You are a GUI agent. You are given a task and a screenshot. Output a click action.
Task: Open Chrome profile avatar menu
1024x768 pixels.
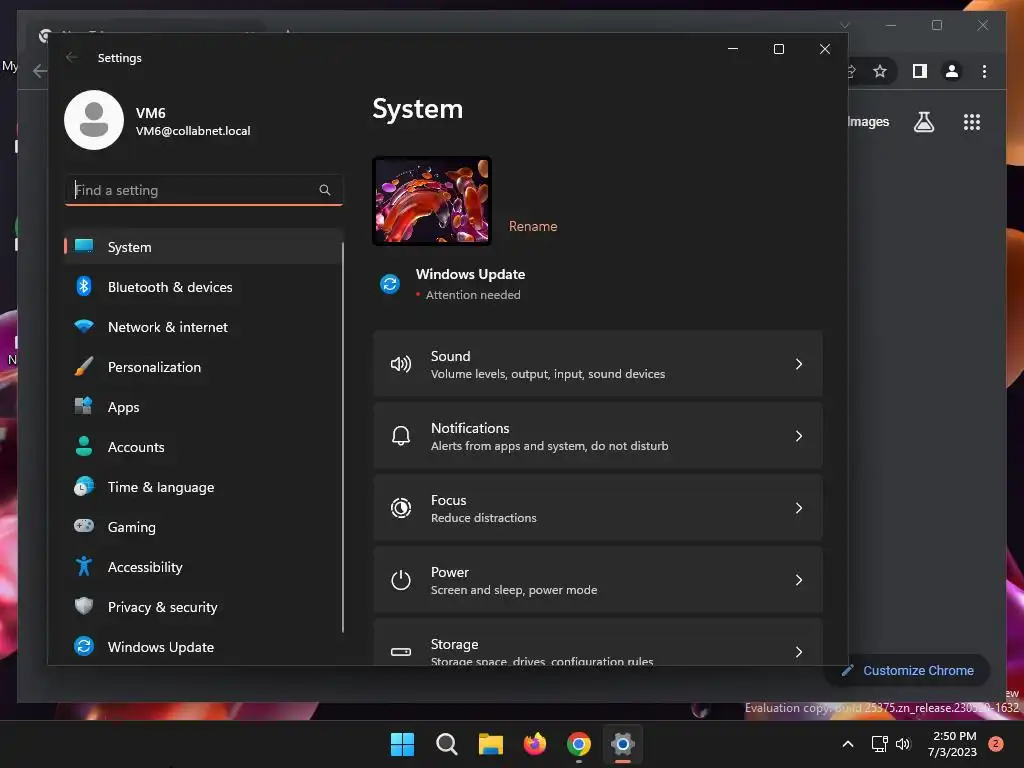(x=952, y=71)
